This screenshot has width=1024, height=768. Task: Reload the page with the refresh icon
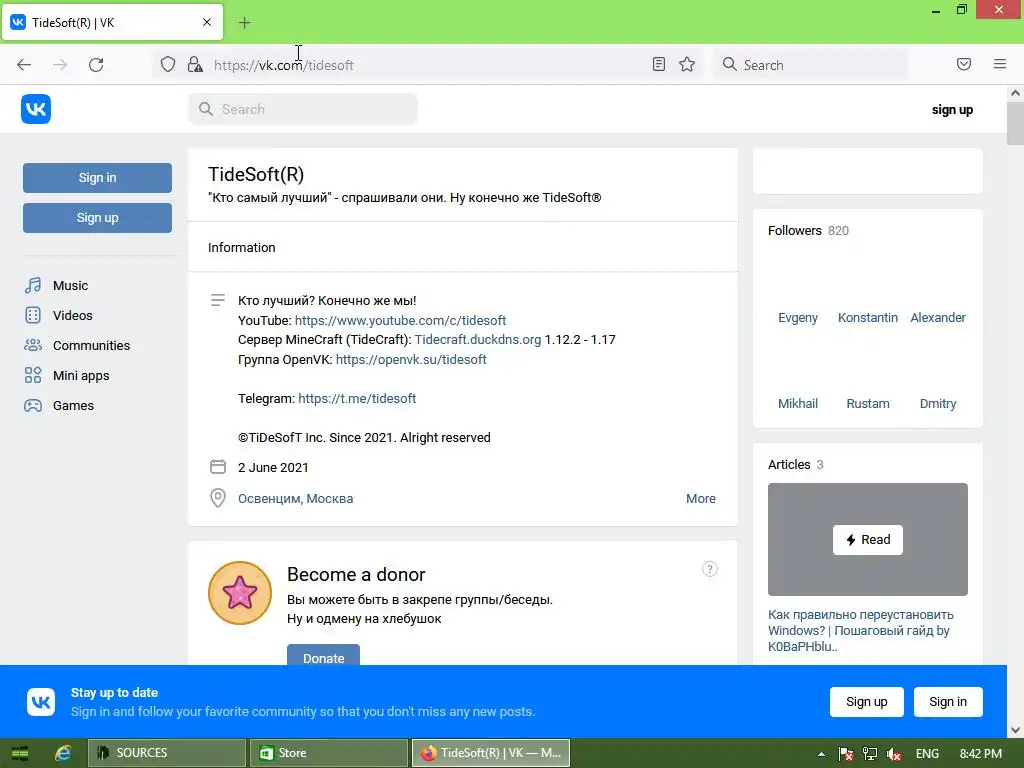coord(96,65)
